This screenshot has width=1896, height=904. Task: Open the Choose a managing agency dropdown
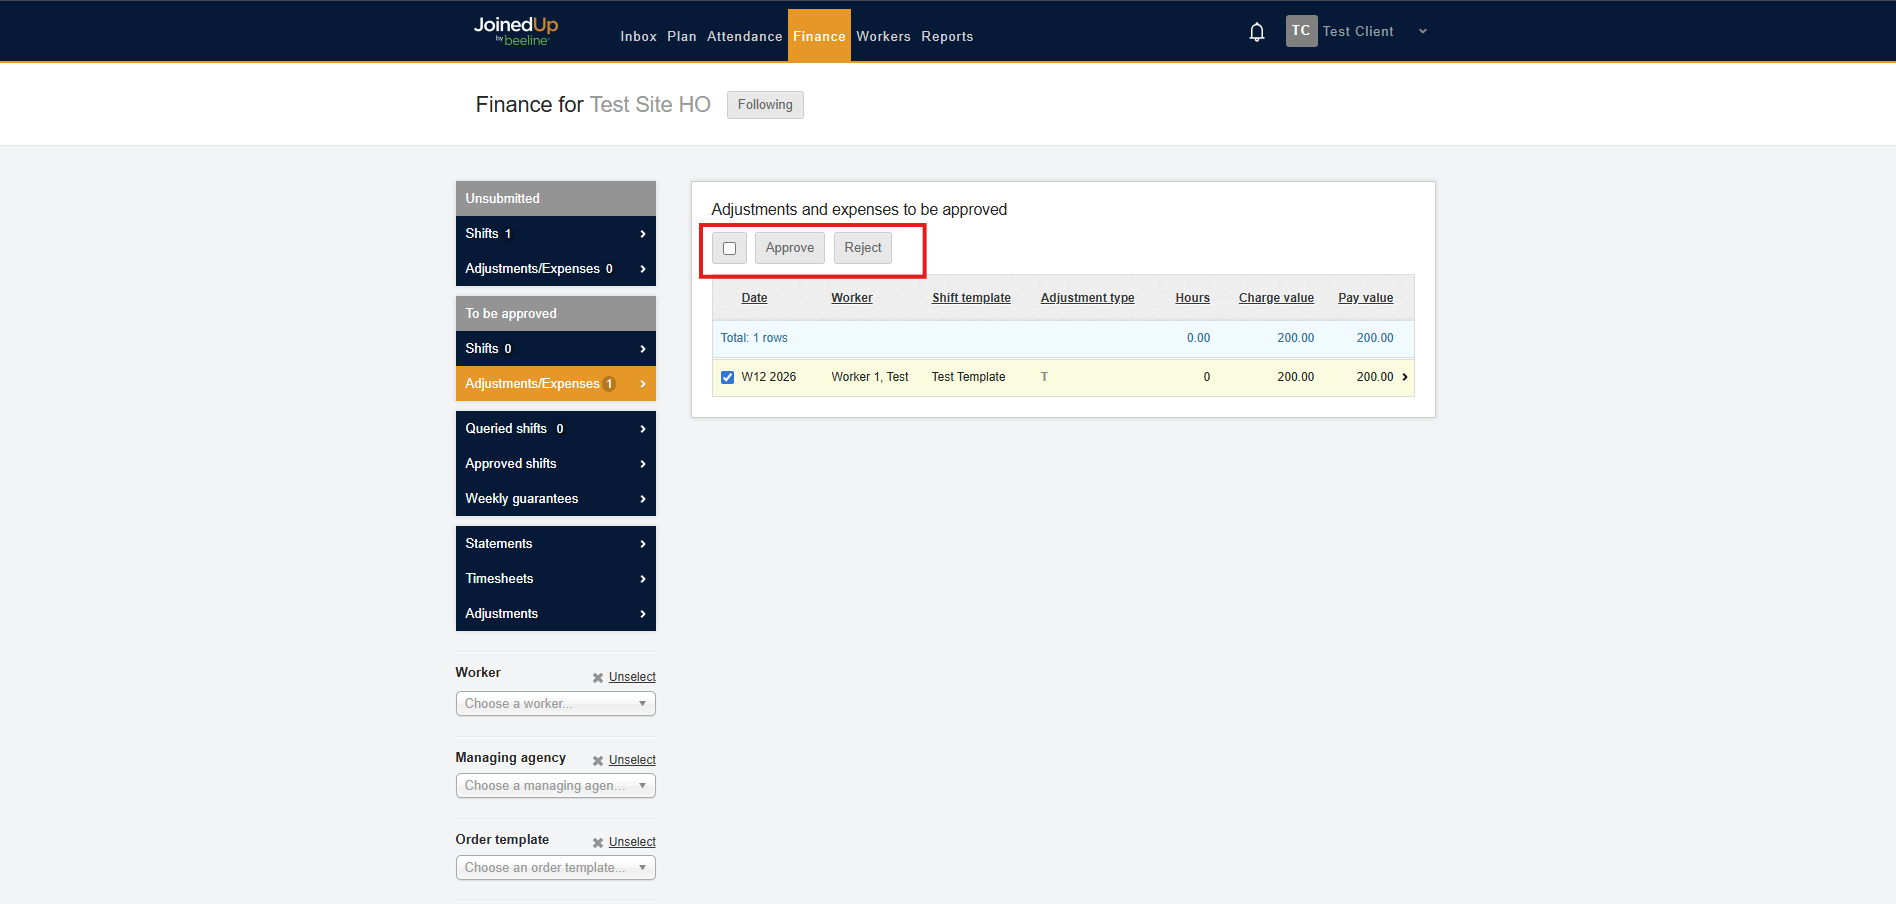pos(555,786)
